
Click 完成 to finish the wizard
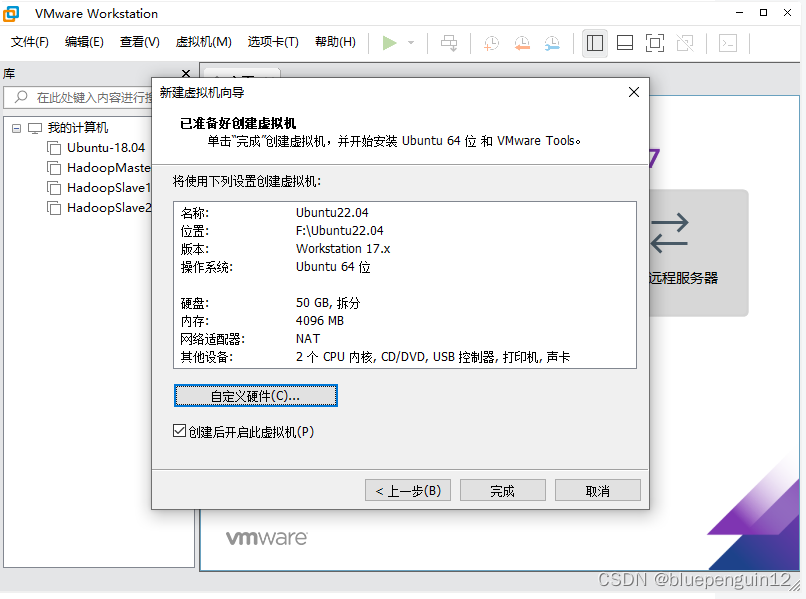(502, 491)
